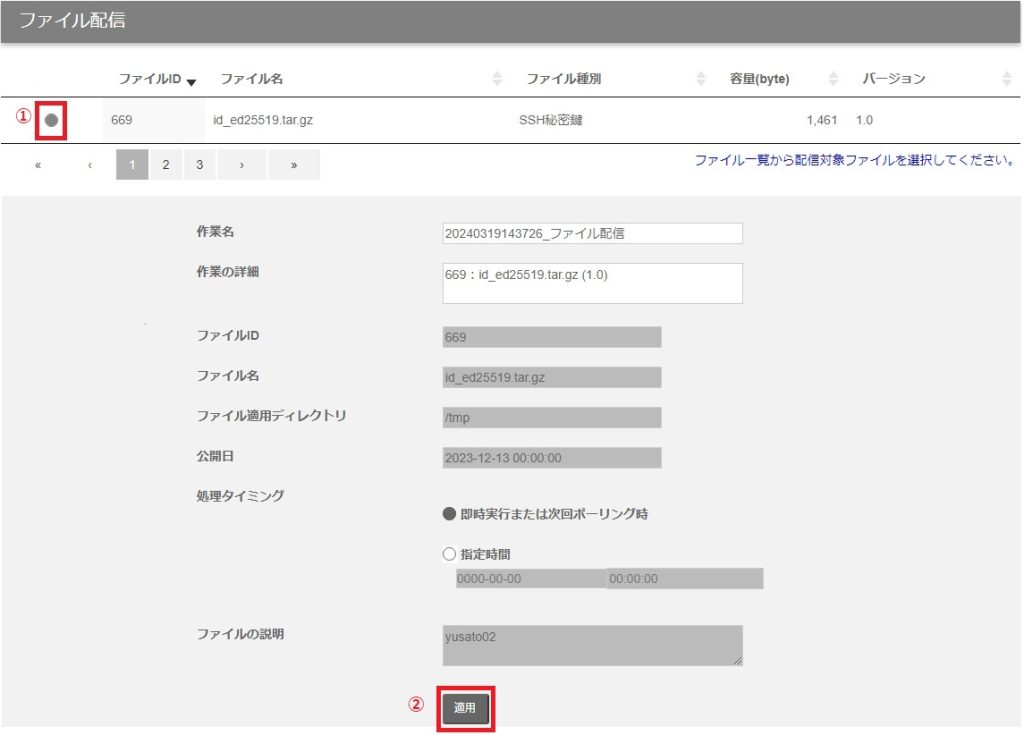Viewport: 1024px width, 735px height.
Task: Sort by ファイルID column arrow
Action: (191, 81)
